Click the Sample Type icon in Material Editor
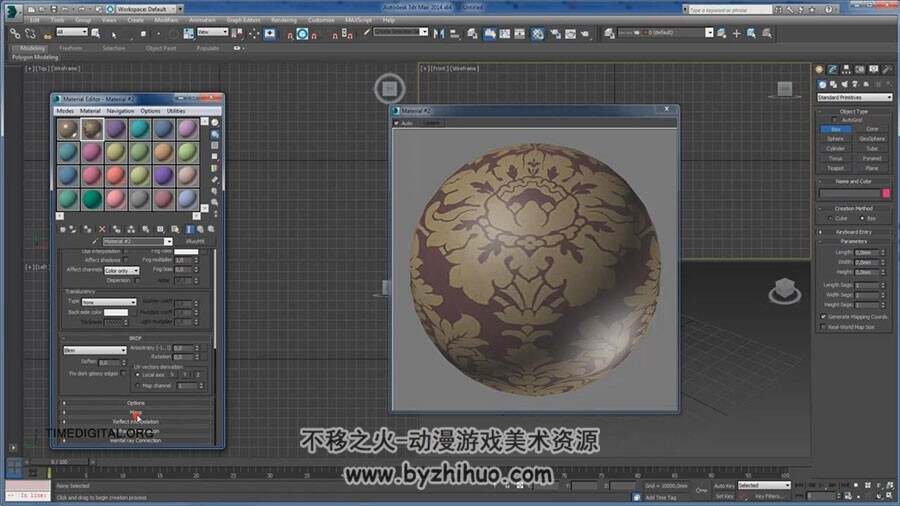Image resolution: width=900 pixels, height=506 pixels. click(215, 123)
